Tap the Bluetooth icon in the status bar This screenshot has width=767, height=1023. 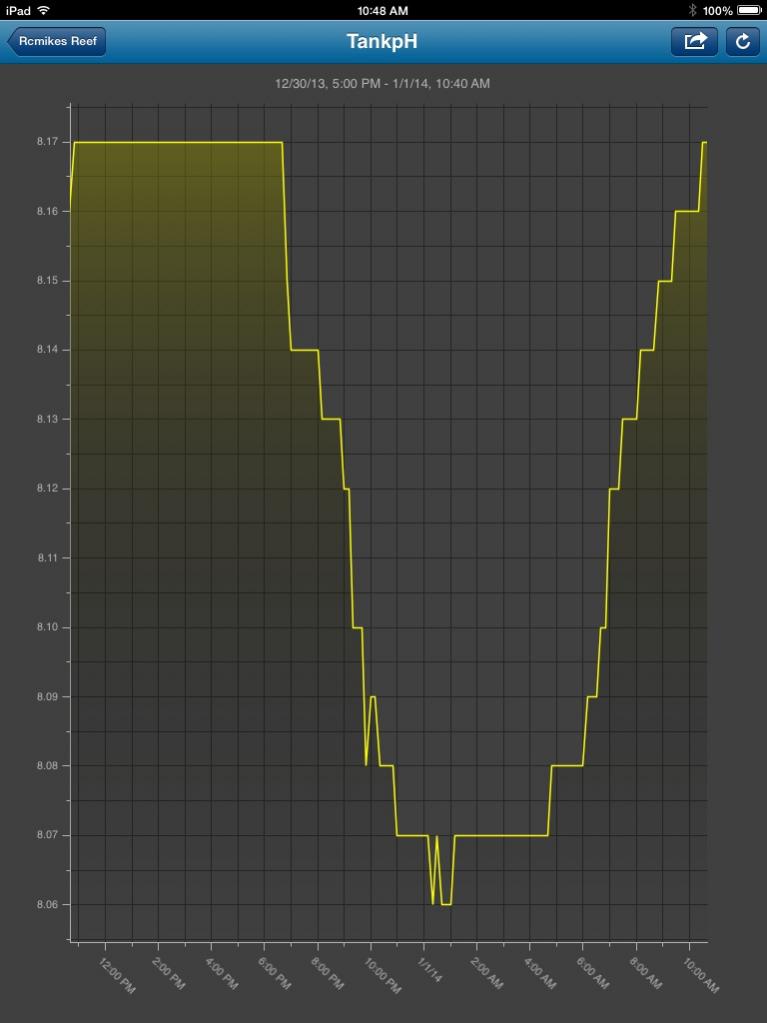(693, 10)
